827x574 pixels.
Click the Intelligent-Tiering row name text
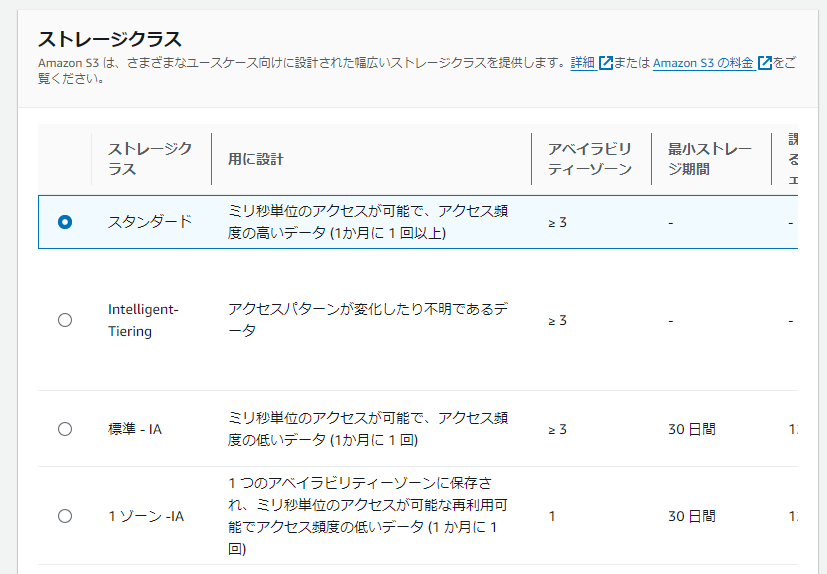[x=143, y=320]
